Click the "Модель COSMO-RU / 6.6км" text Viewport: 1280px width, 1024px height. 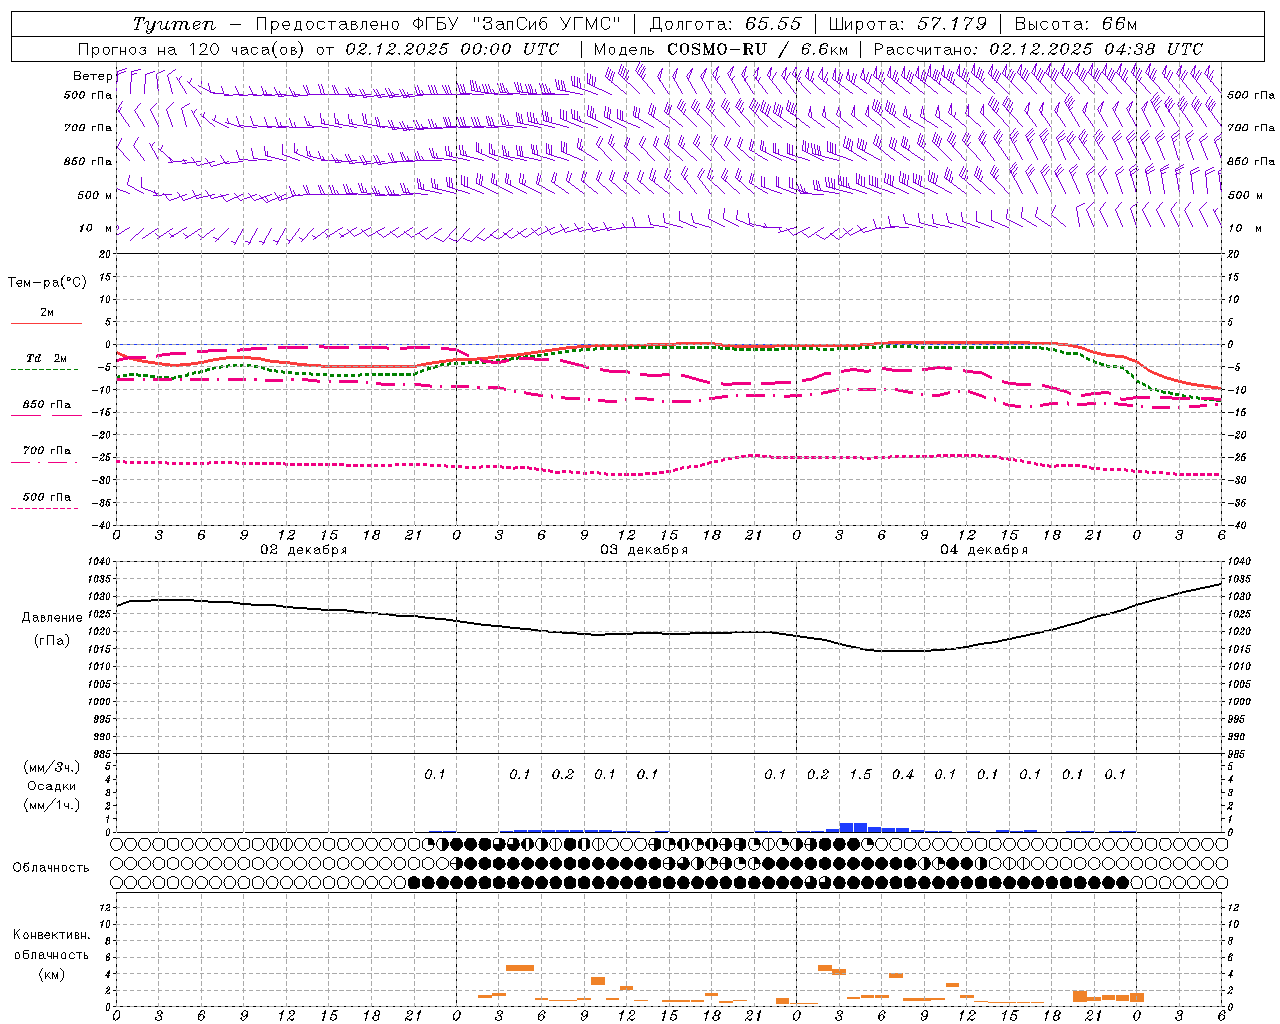coord(721,49)
